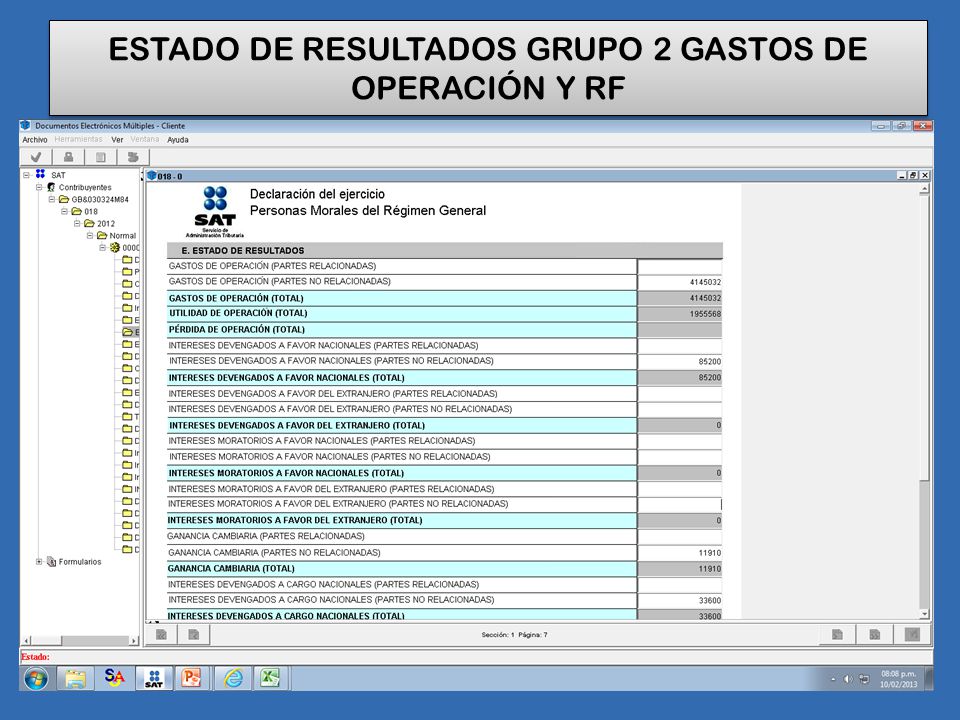The image size is (960, 720).
Task: Click the Formularios icon in the tree
Action: [x=51, y=561]
